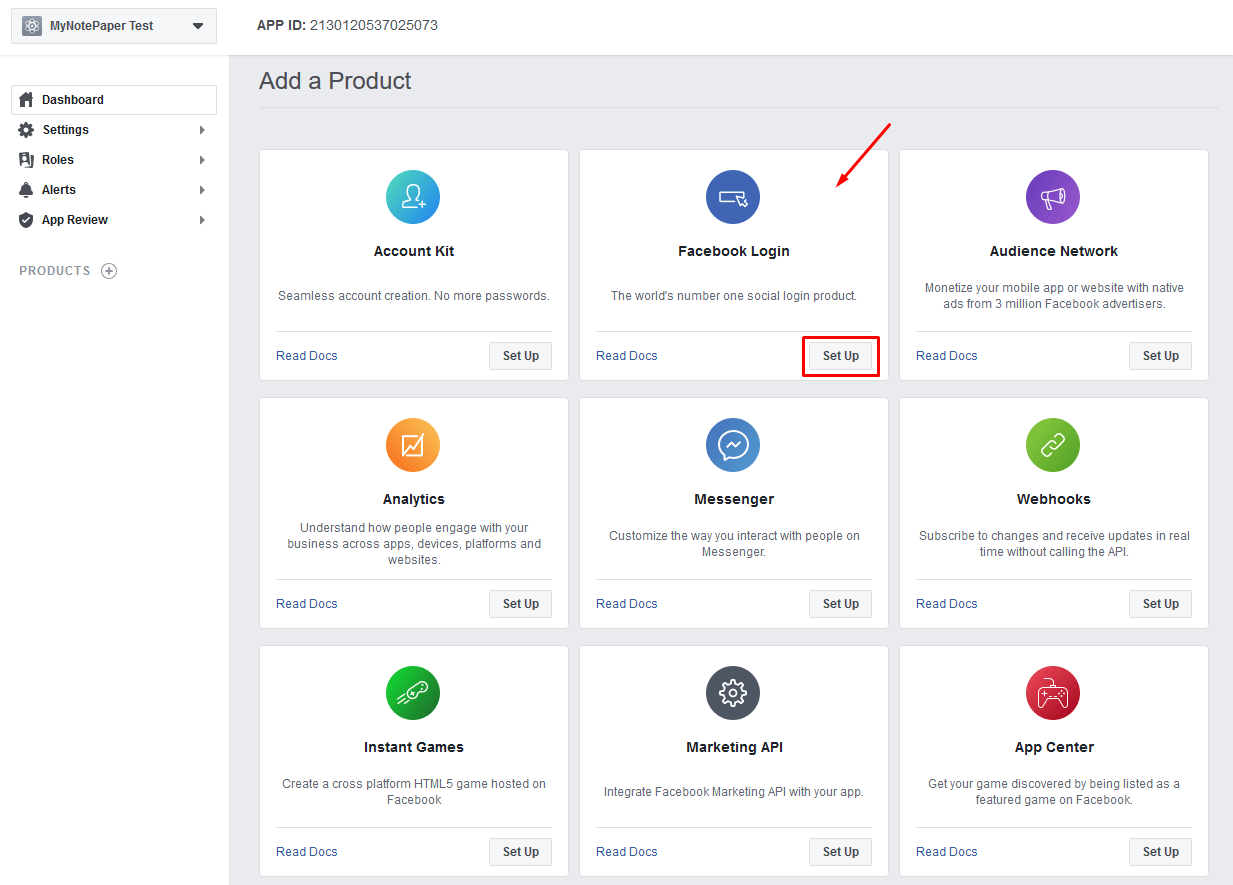Click the red App Center gamepad icon
The image size is (1233, 885).
tap(1053, 693)
